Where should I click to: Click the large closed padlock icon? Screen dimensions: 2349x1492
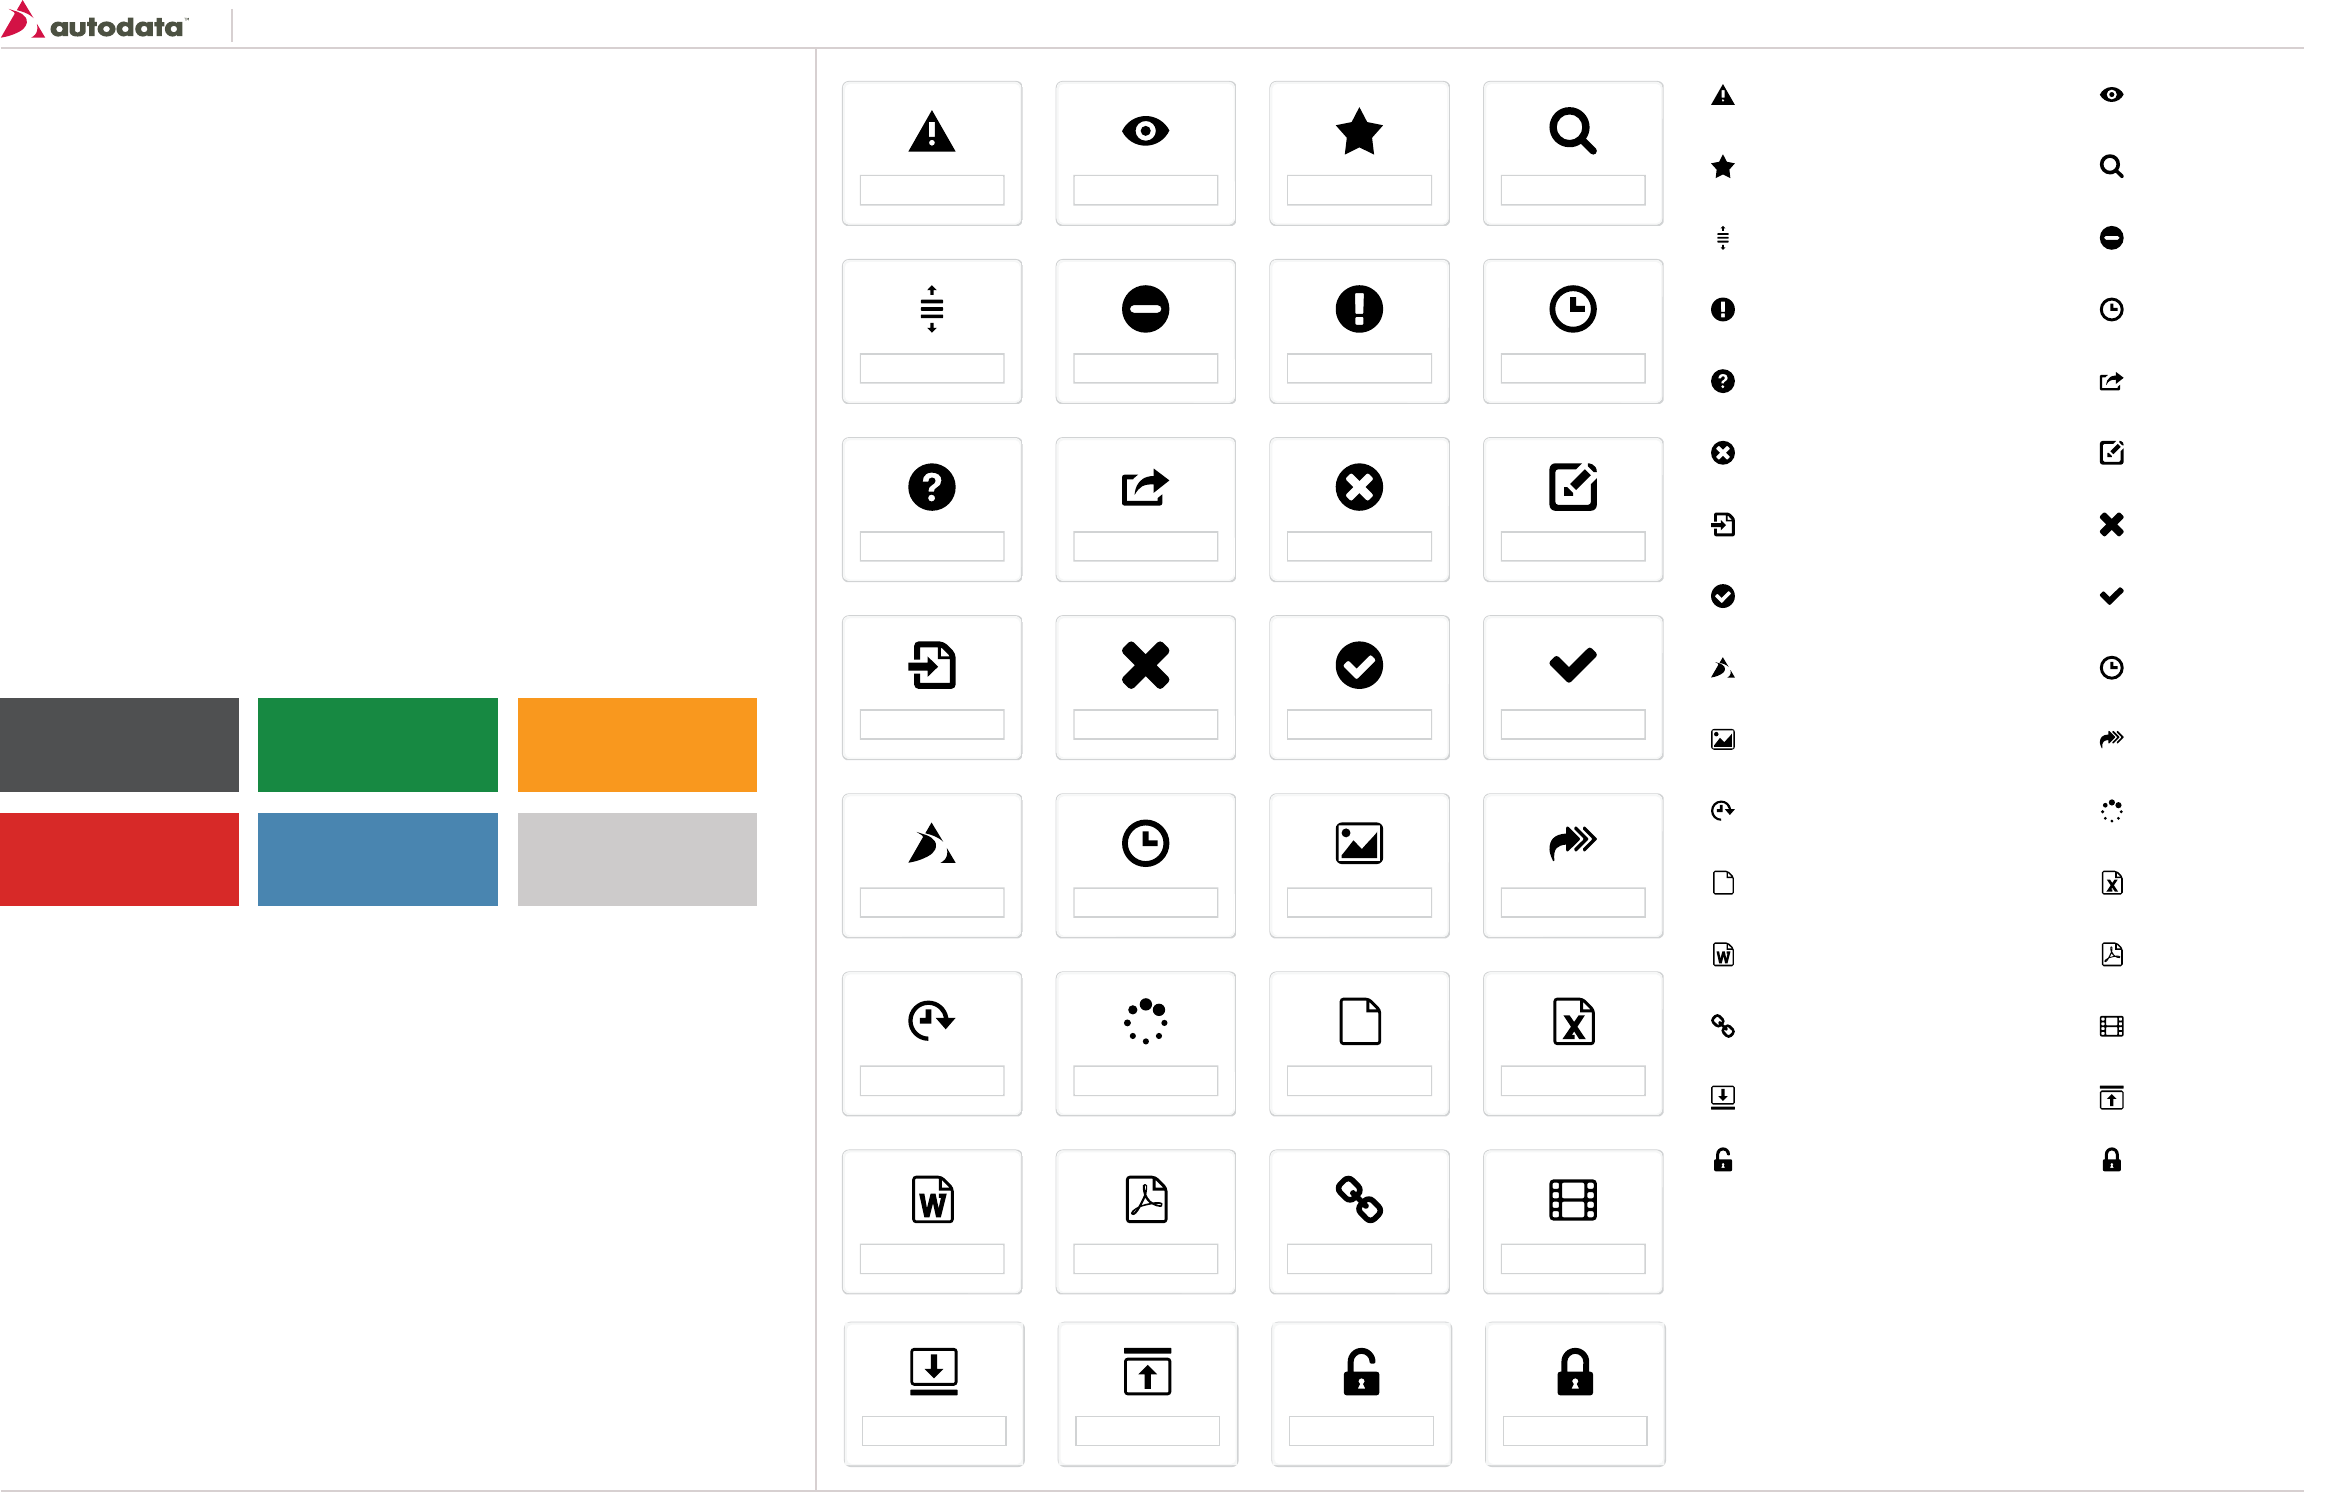tap(1574, 1372)
